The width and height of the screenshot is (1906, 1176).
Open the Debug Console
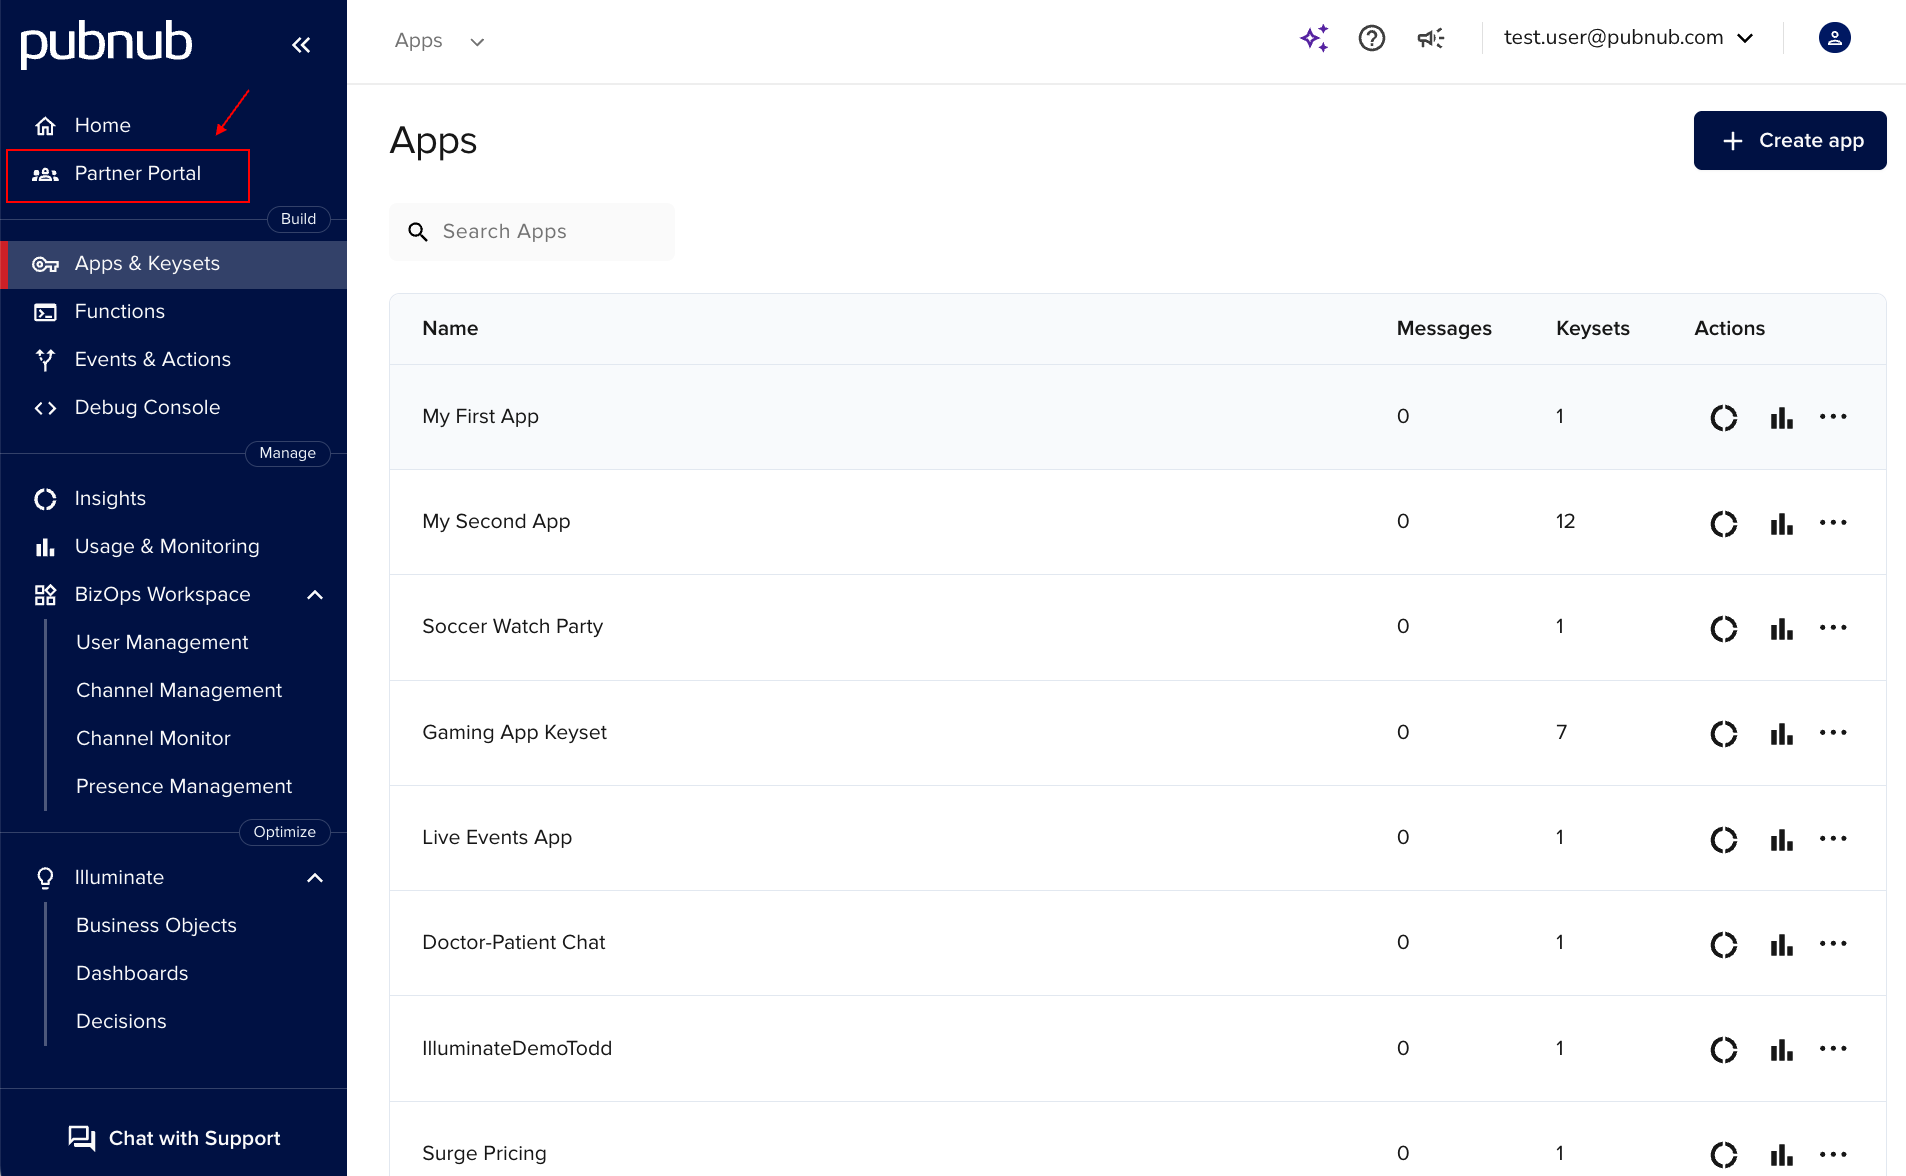click(147, 407)
